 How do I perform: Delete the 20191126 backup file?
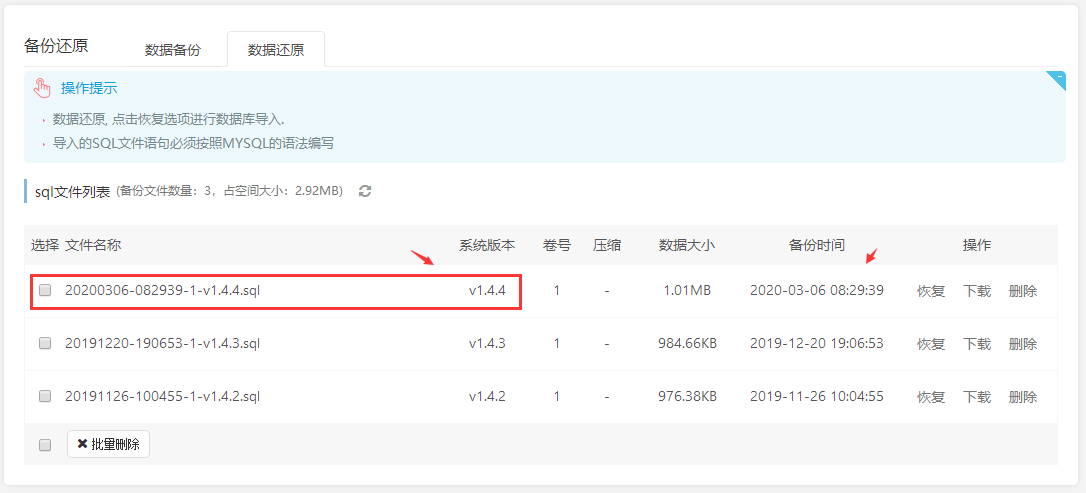[1023, 397]
